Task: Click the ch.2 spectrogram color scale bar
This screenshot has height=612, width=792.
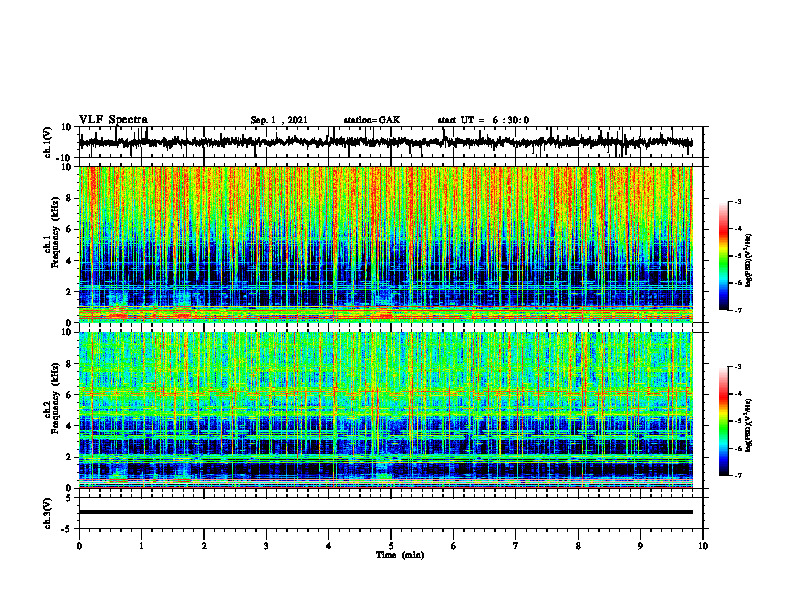Action: [x=723, y=421]
